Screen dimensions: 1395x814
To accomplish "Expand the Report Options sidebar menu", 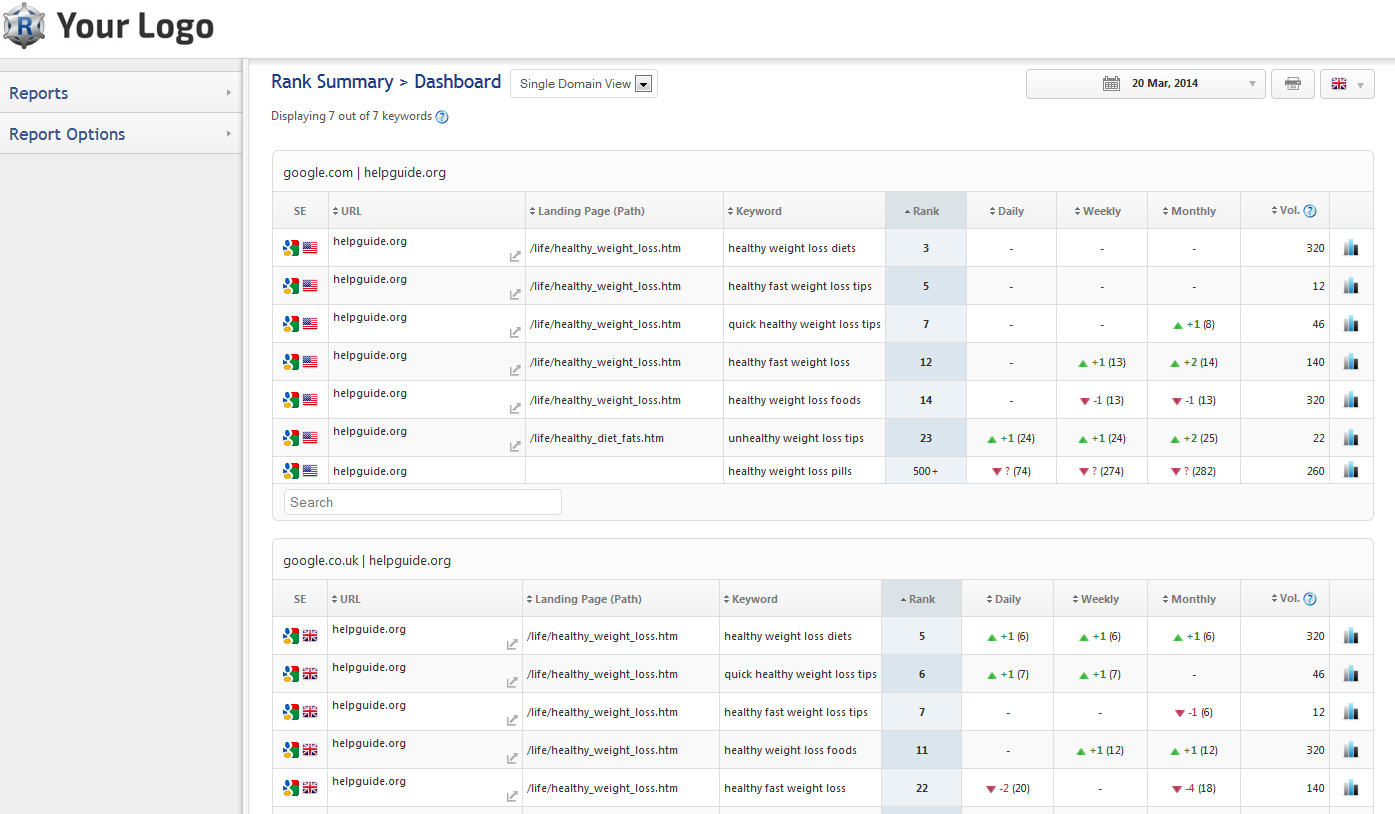I will pos(120,134).
